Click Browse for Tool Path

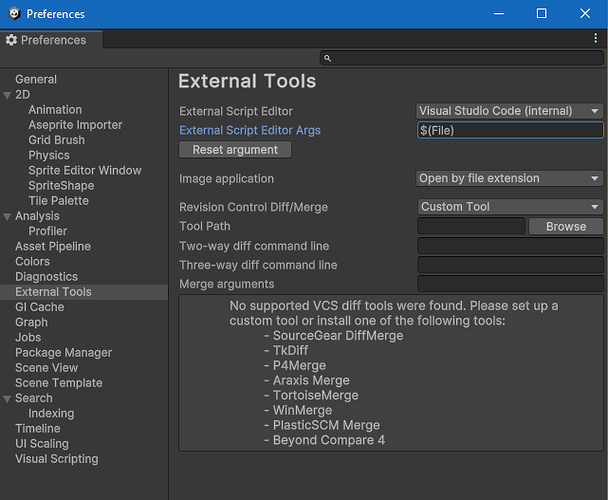point(566,227)
